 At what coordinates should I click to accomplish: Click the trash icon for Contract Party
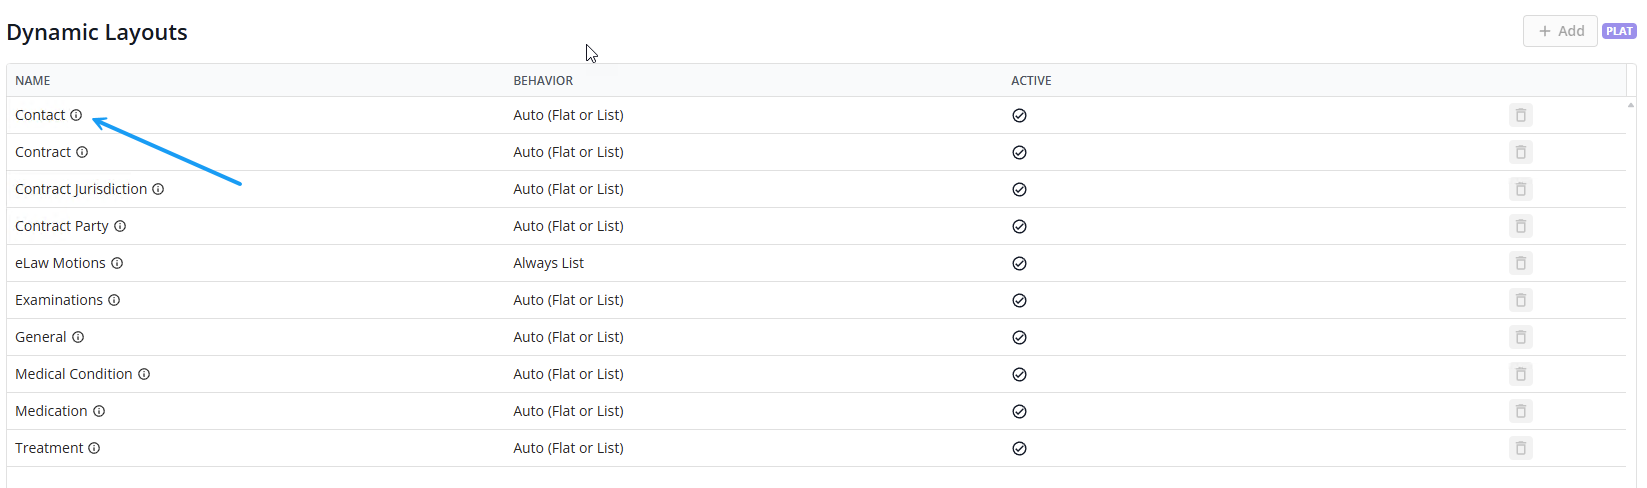pos(1520,226)
